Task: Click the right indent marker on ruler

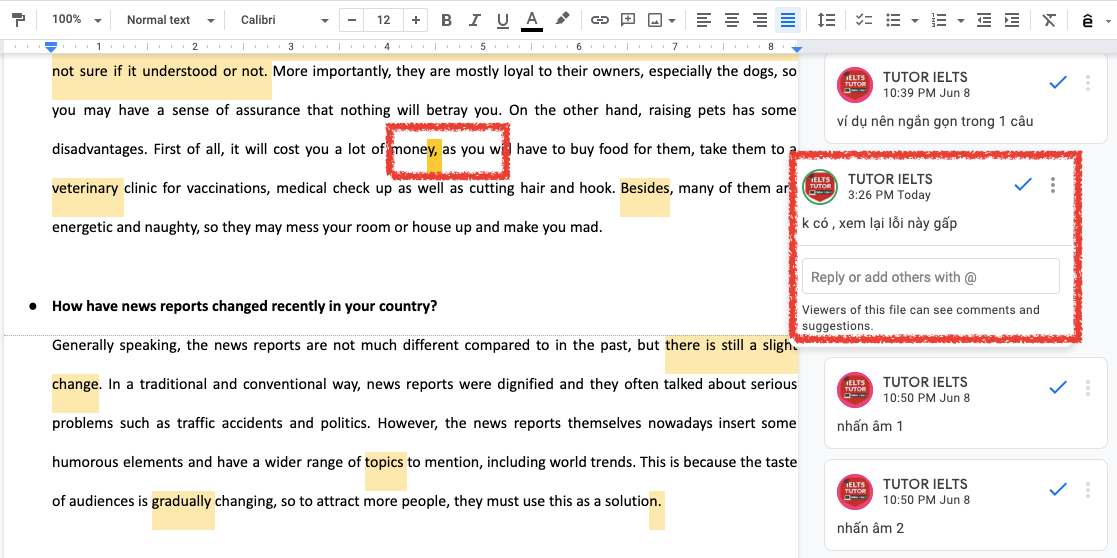Action: 797,48
